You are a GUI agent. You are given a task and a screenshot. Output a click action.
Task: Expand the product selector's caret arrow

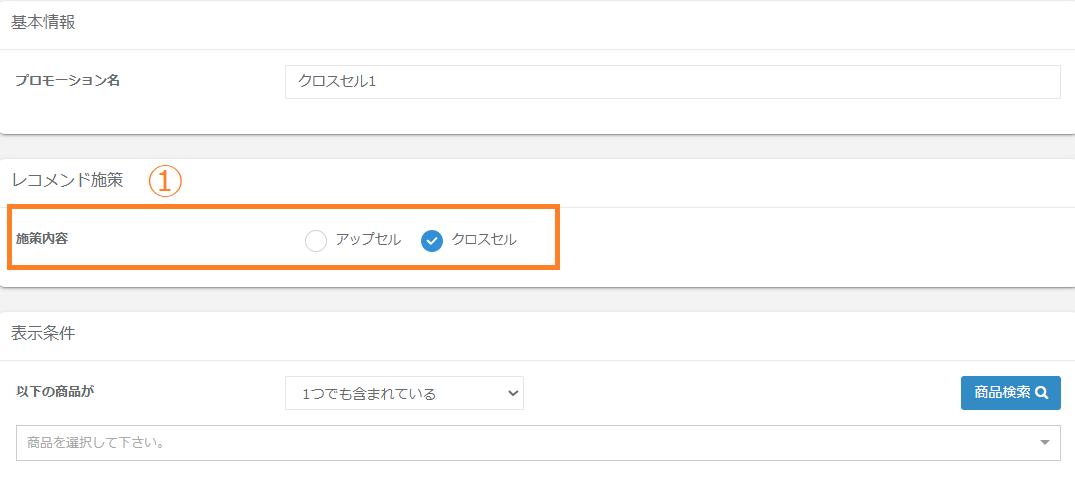pyautogui.click(x=1045, y=443)
